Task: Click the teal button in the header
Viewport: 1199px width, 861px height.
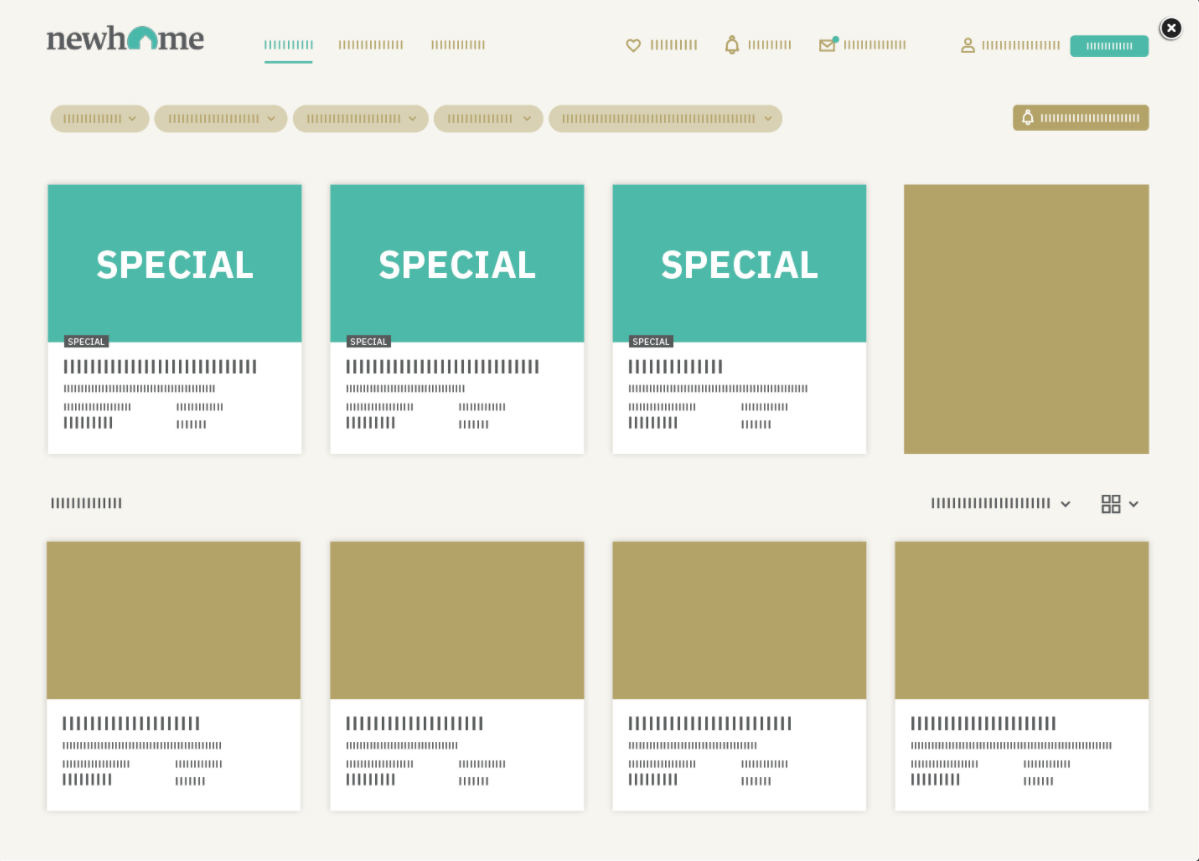Action: click(x=1109, y=46)
